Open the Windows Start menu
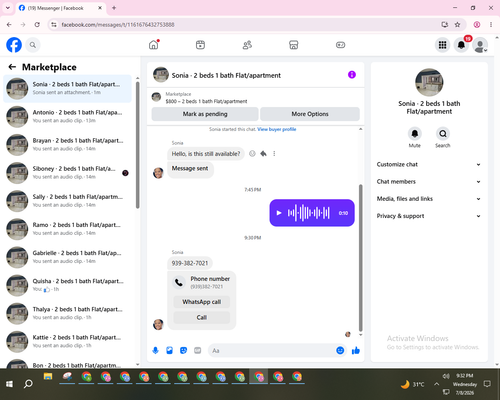 9,384
